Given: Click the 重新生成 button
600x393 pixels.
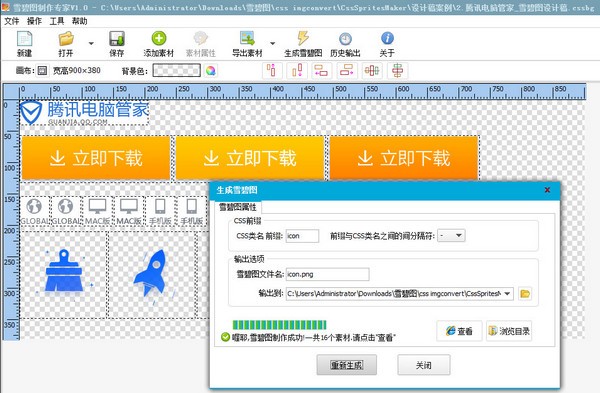Looking at the screenshot, I should [x=347, y=365].
